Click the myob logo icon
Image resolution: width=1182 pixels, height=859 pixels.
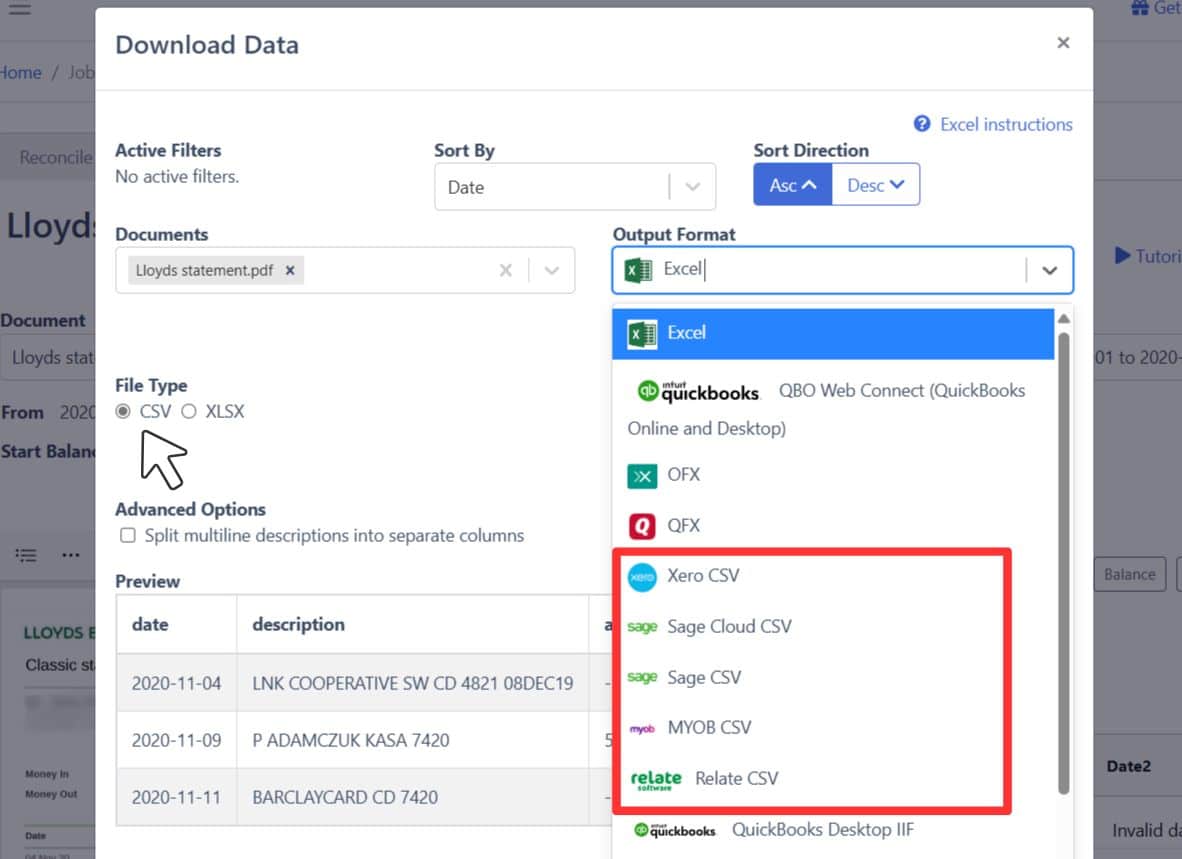[642, 729]
